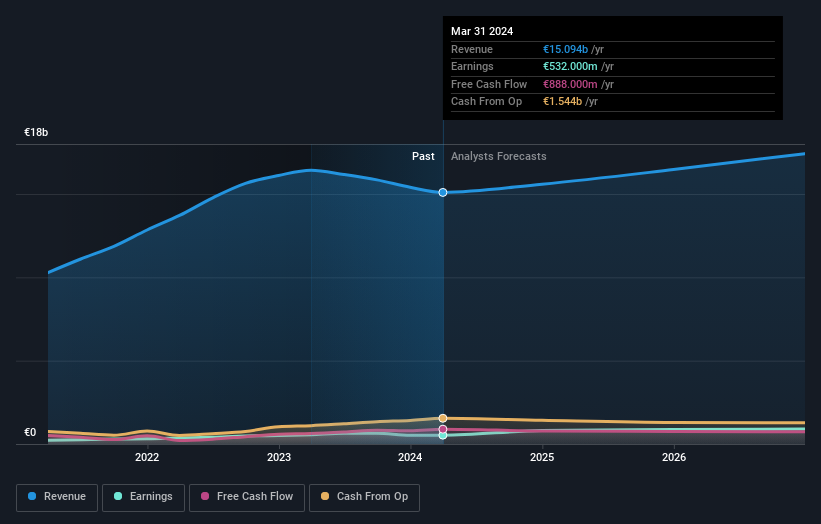Viewport: 821px width, 524px height.
Task: Toggle the Revenue legend button
Action: coord(57,497)
